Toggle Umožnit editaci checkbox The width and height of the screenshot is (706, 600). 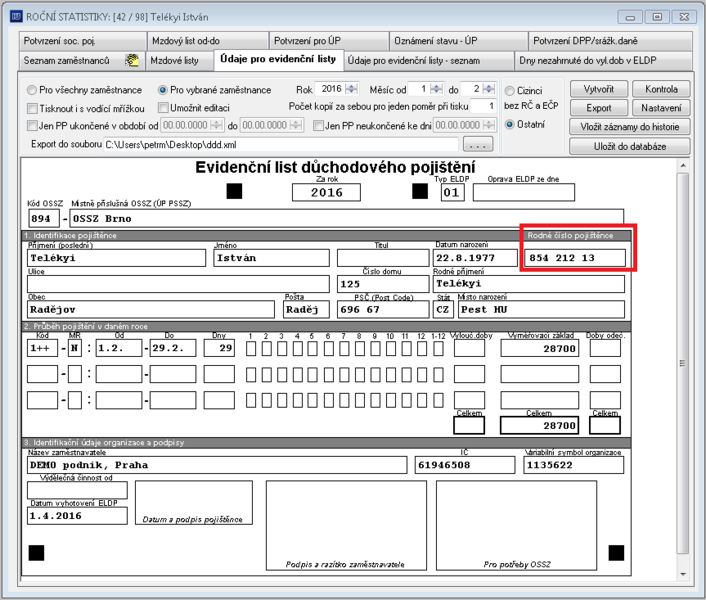click(x=163, y=108)
